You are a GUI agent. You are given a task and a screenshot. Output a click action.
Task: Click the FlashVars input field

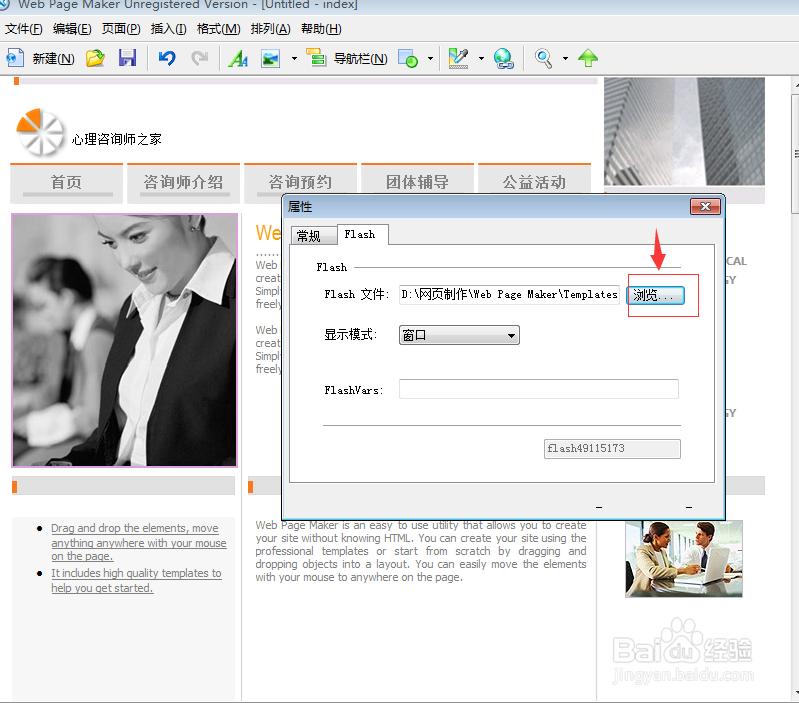point(539,389)
